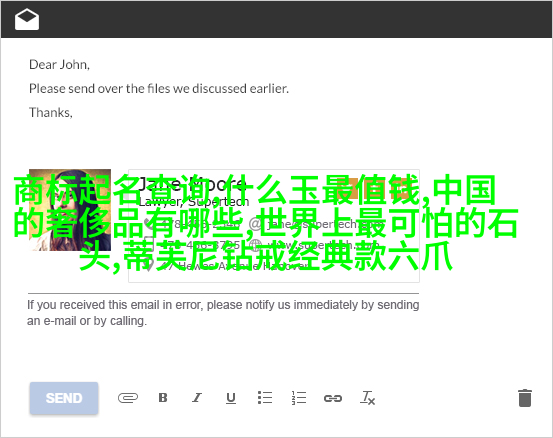Screen dimensions: 553x438
Task: Click the signature profile photo
Action: [70, 210]
